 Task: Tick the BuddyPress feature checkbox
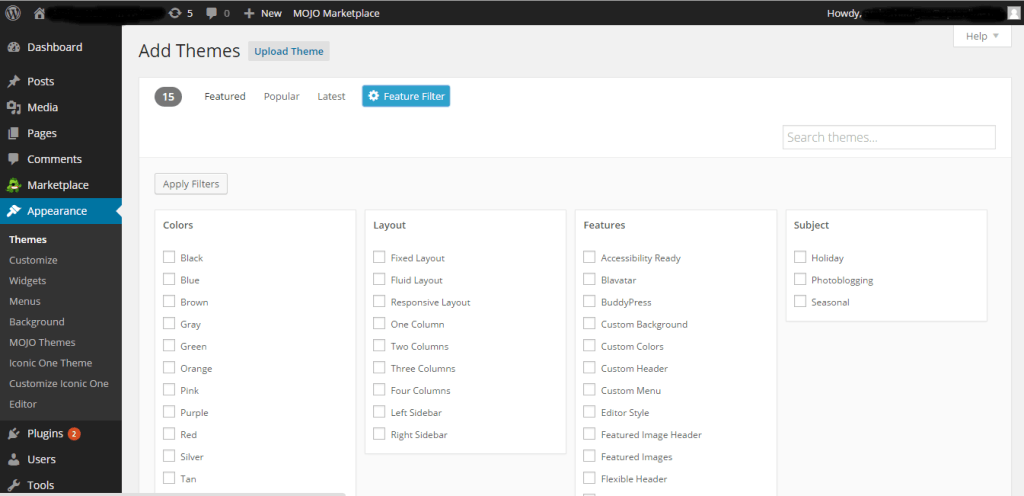[590, 302]
